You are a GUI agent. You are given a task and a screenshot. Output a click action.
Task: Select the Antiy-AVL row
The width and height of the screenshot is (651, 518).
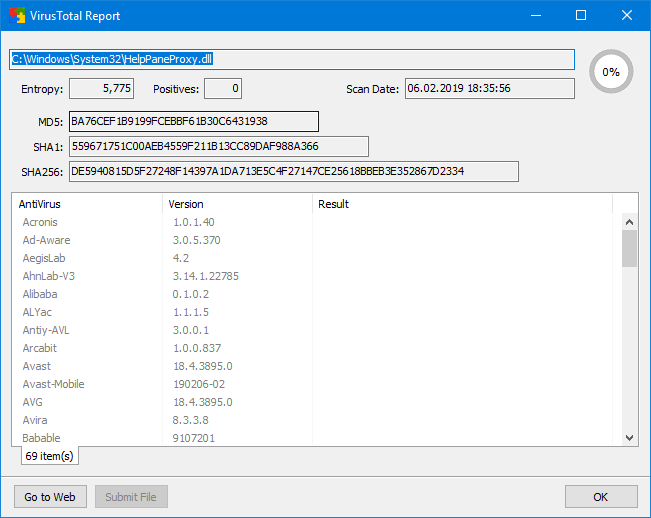tap(312, 330)
